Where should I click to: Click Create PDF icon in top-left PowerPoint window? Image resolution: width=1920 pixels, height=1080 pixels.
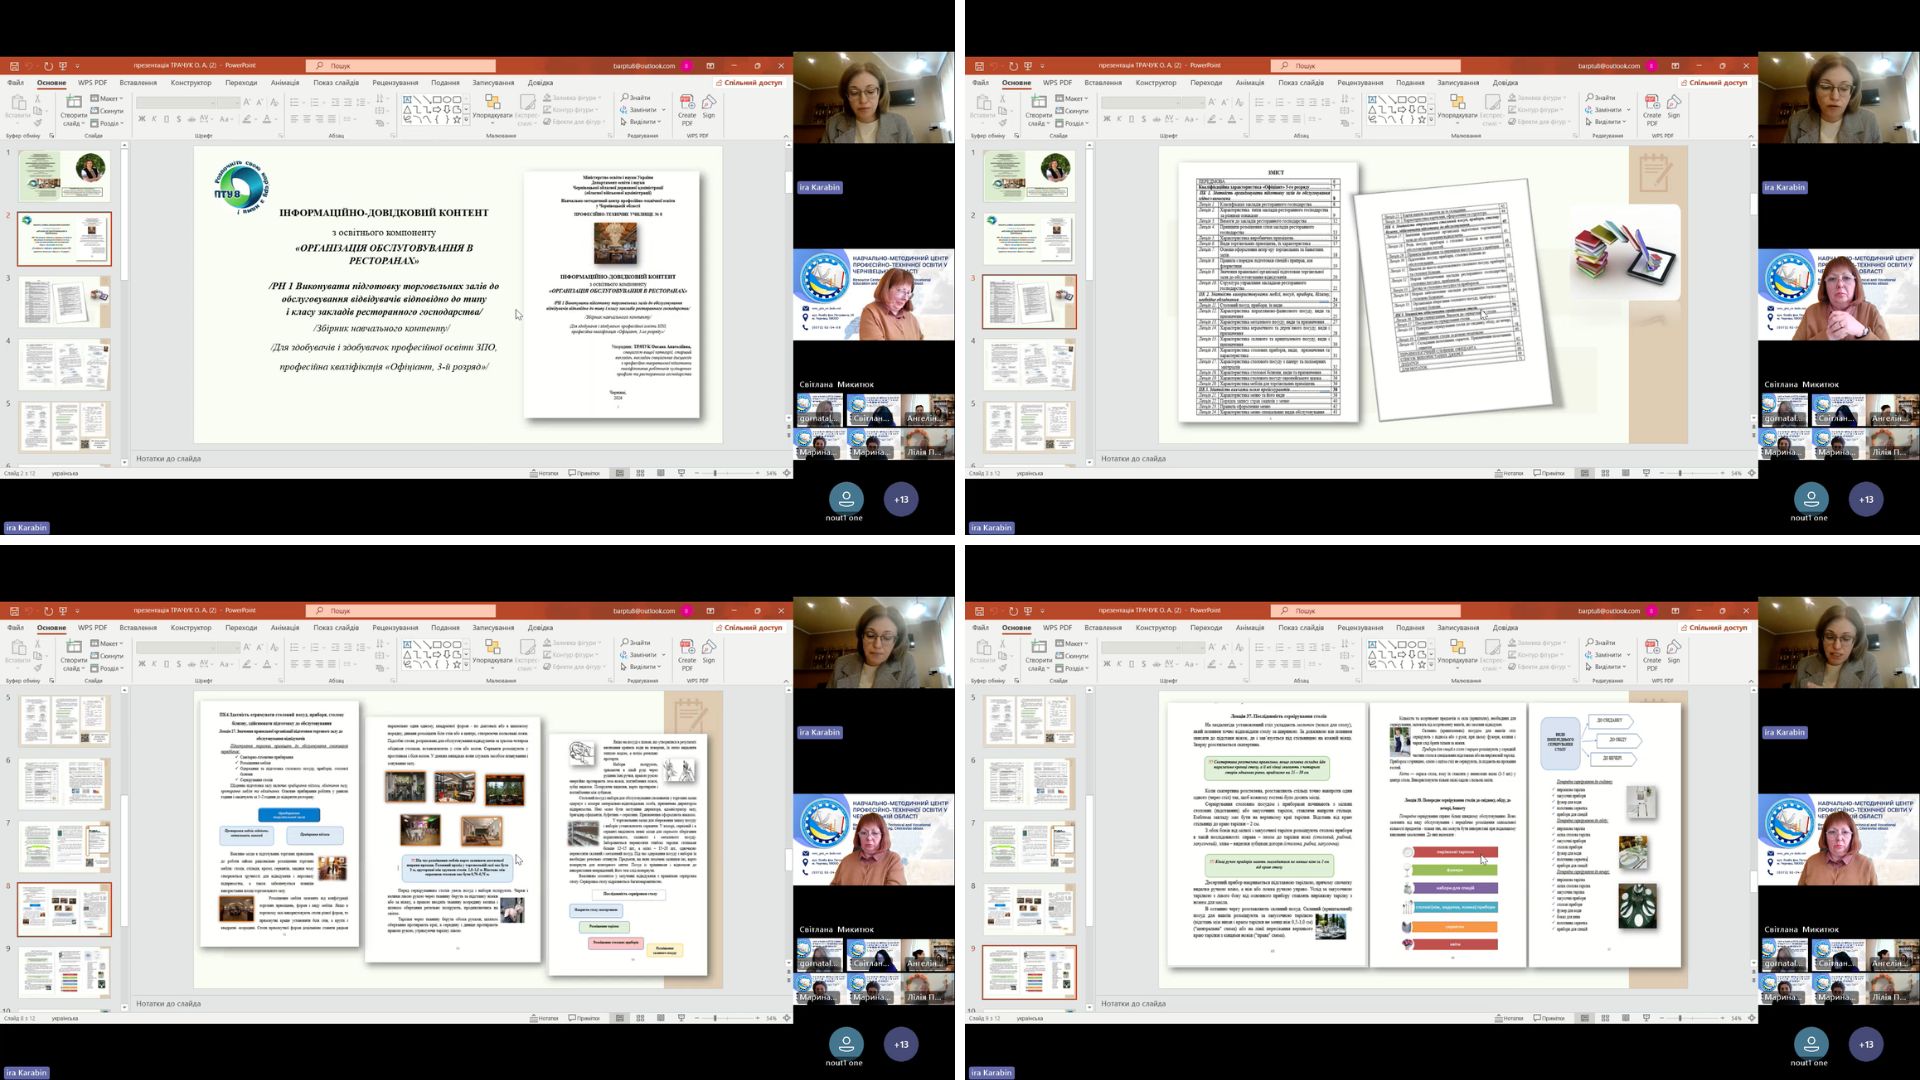tap(687, 103)
